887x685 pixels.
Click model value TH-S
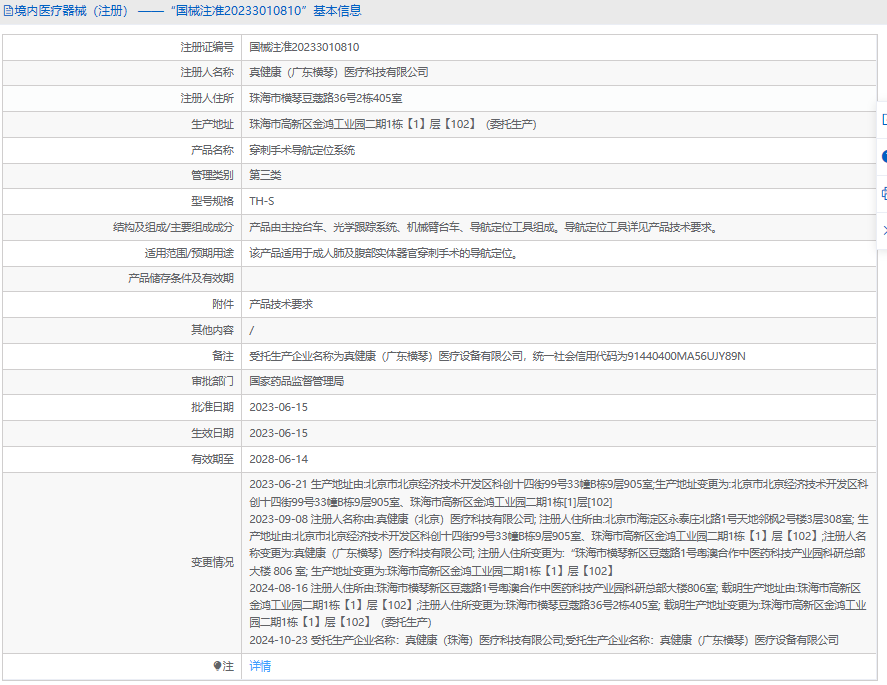pyautogui.click(x=261, y=201)
